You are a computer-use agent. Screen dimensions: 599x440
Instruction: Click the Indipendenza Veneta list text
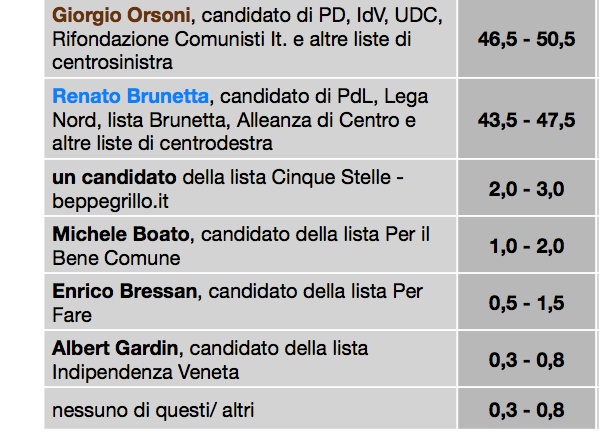pos(146,372)
